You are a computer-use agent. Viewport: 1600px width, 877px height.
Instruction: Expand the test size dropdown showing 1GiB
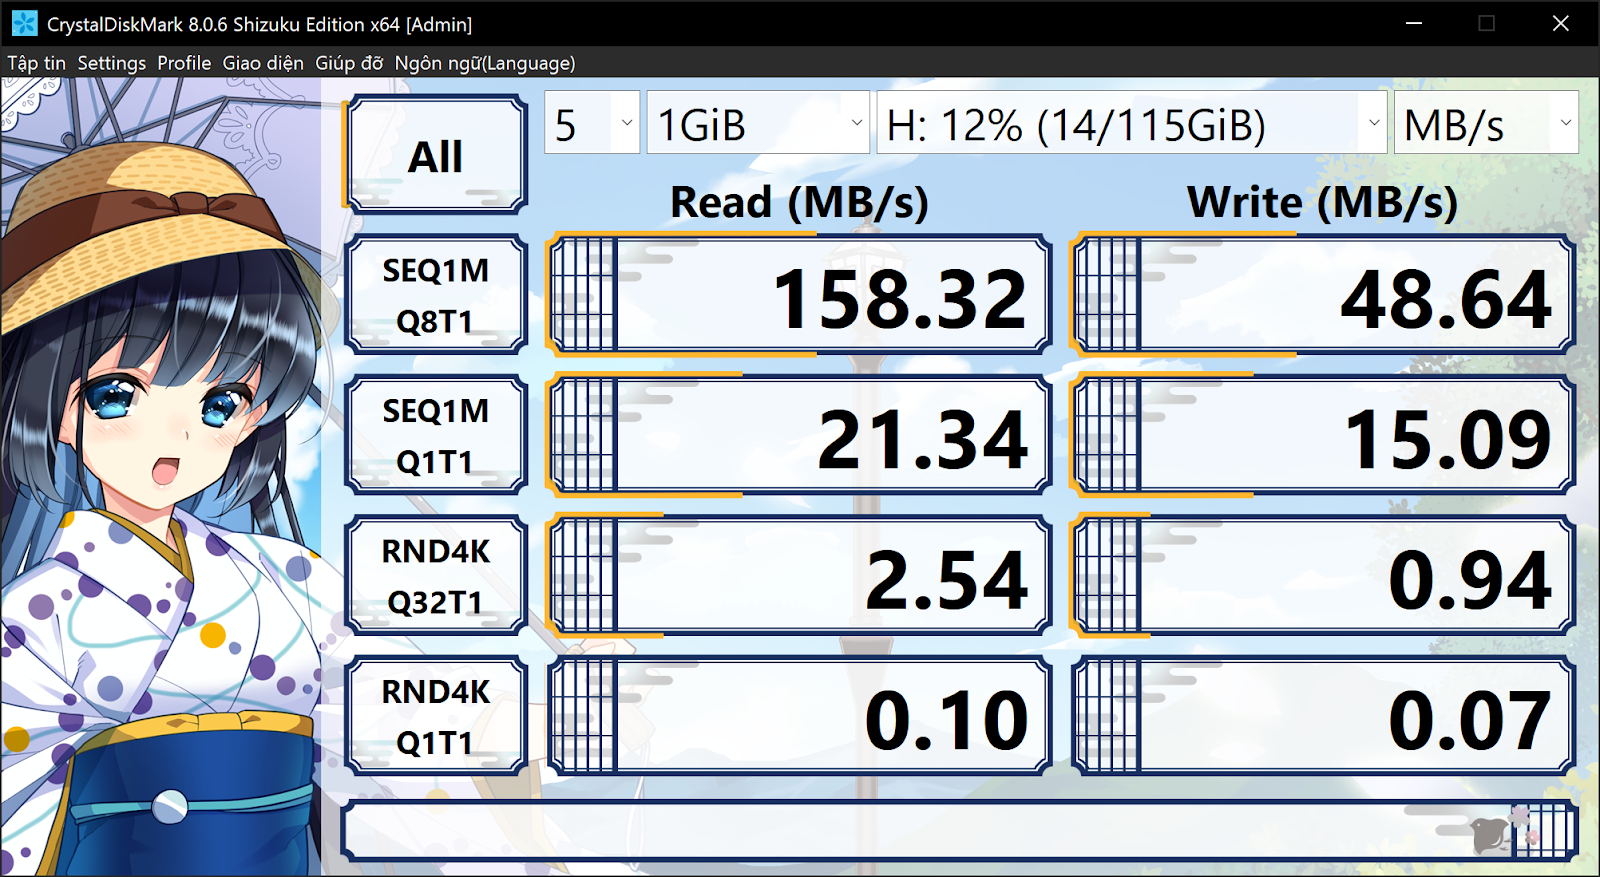(758, 123)
